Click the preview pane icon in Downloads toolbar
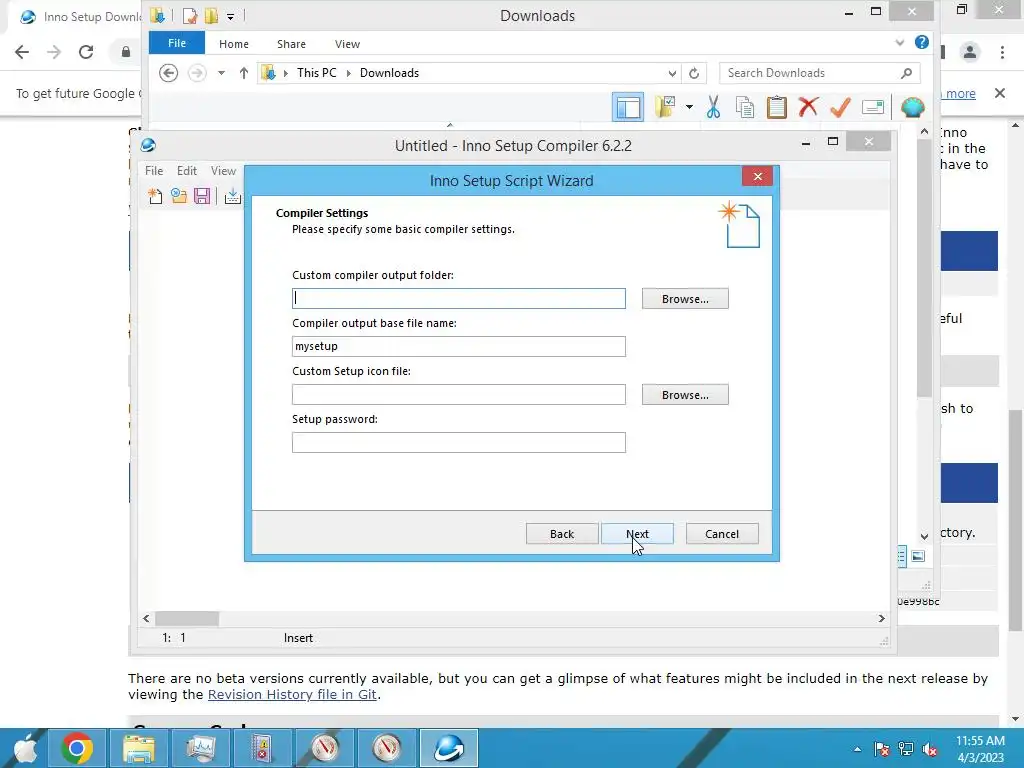 (628, 107)
